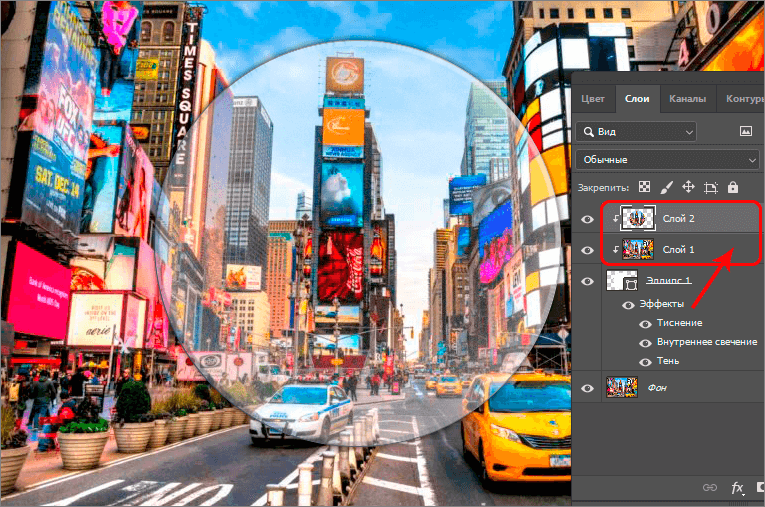Select the Слой 2 layer thumbnail
This screenshot has height=507, width=765.
638,219
